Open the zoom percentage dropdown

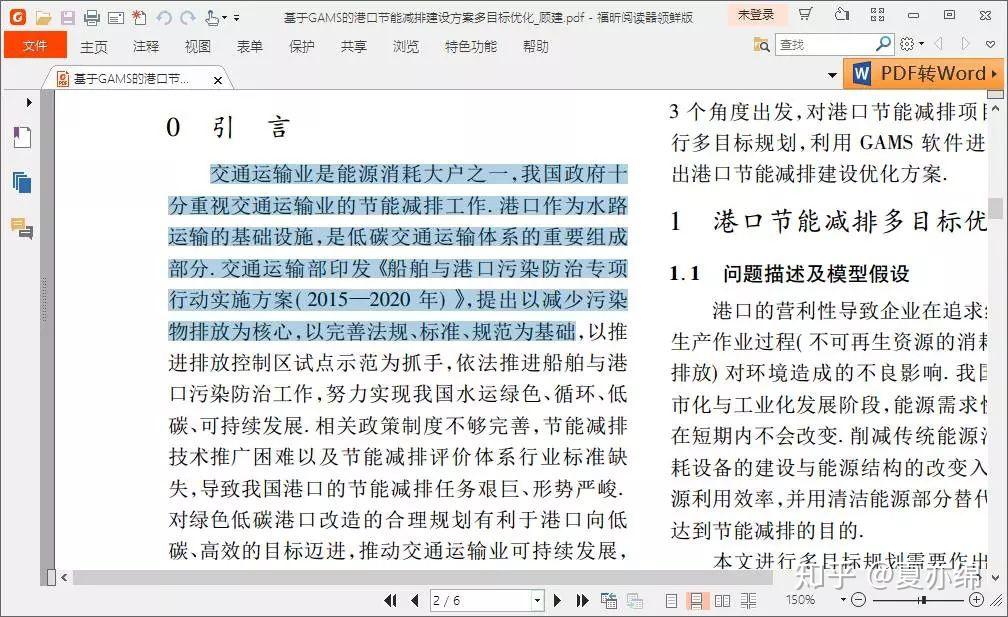click(x=843, y=600)
